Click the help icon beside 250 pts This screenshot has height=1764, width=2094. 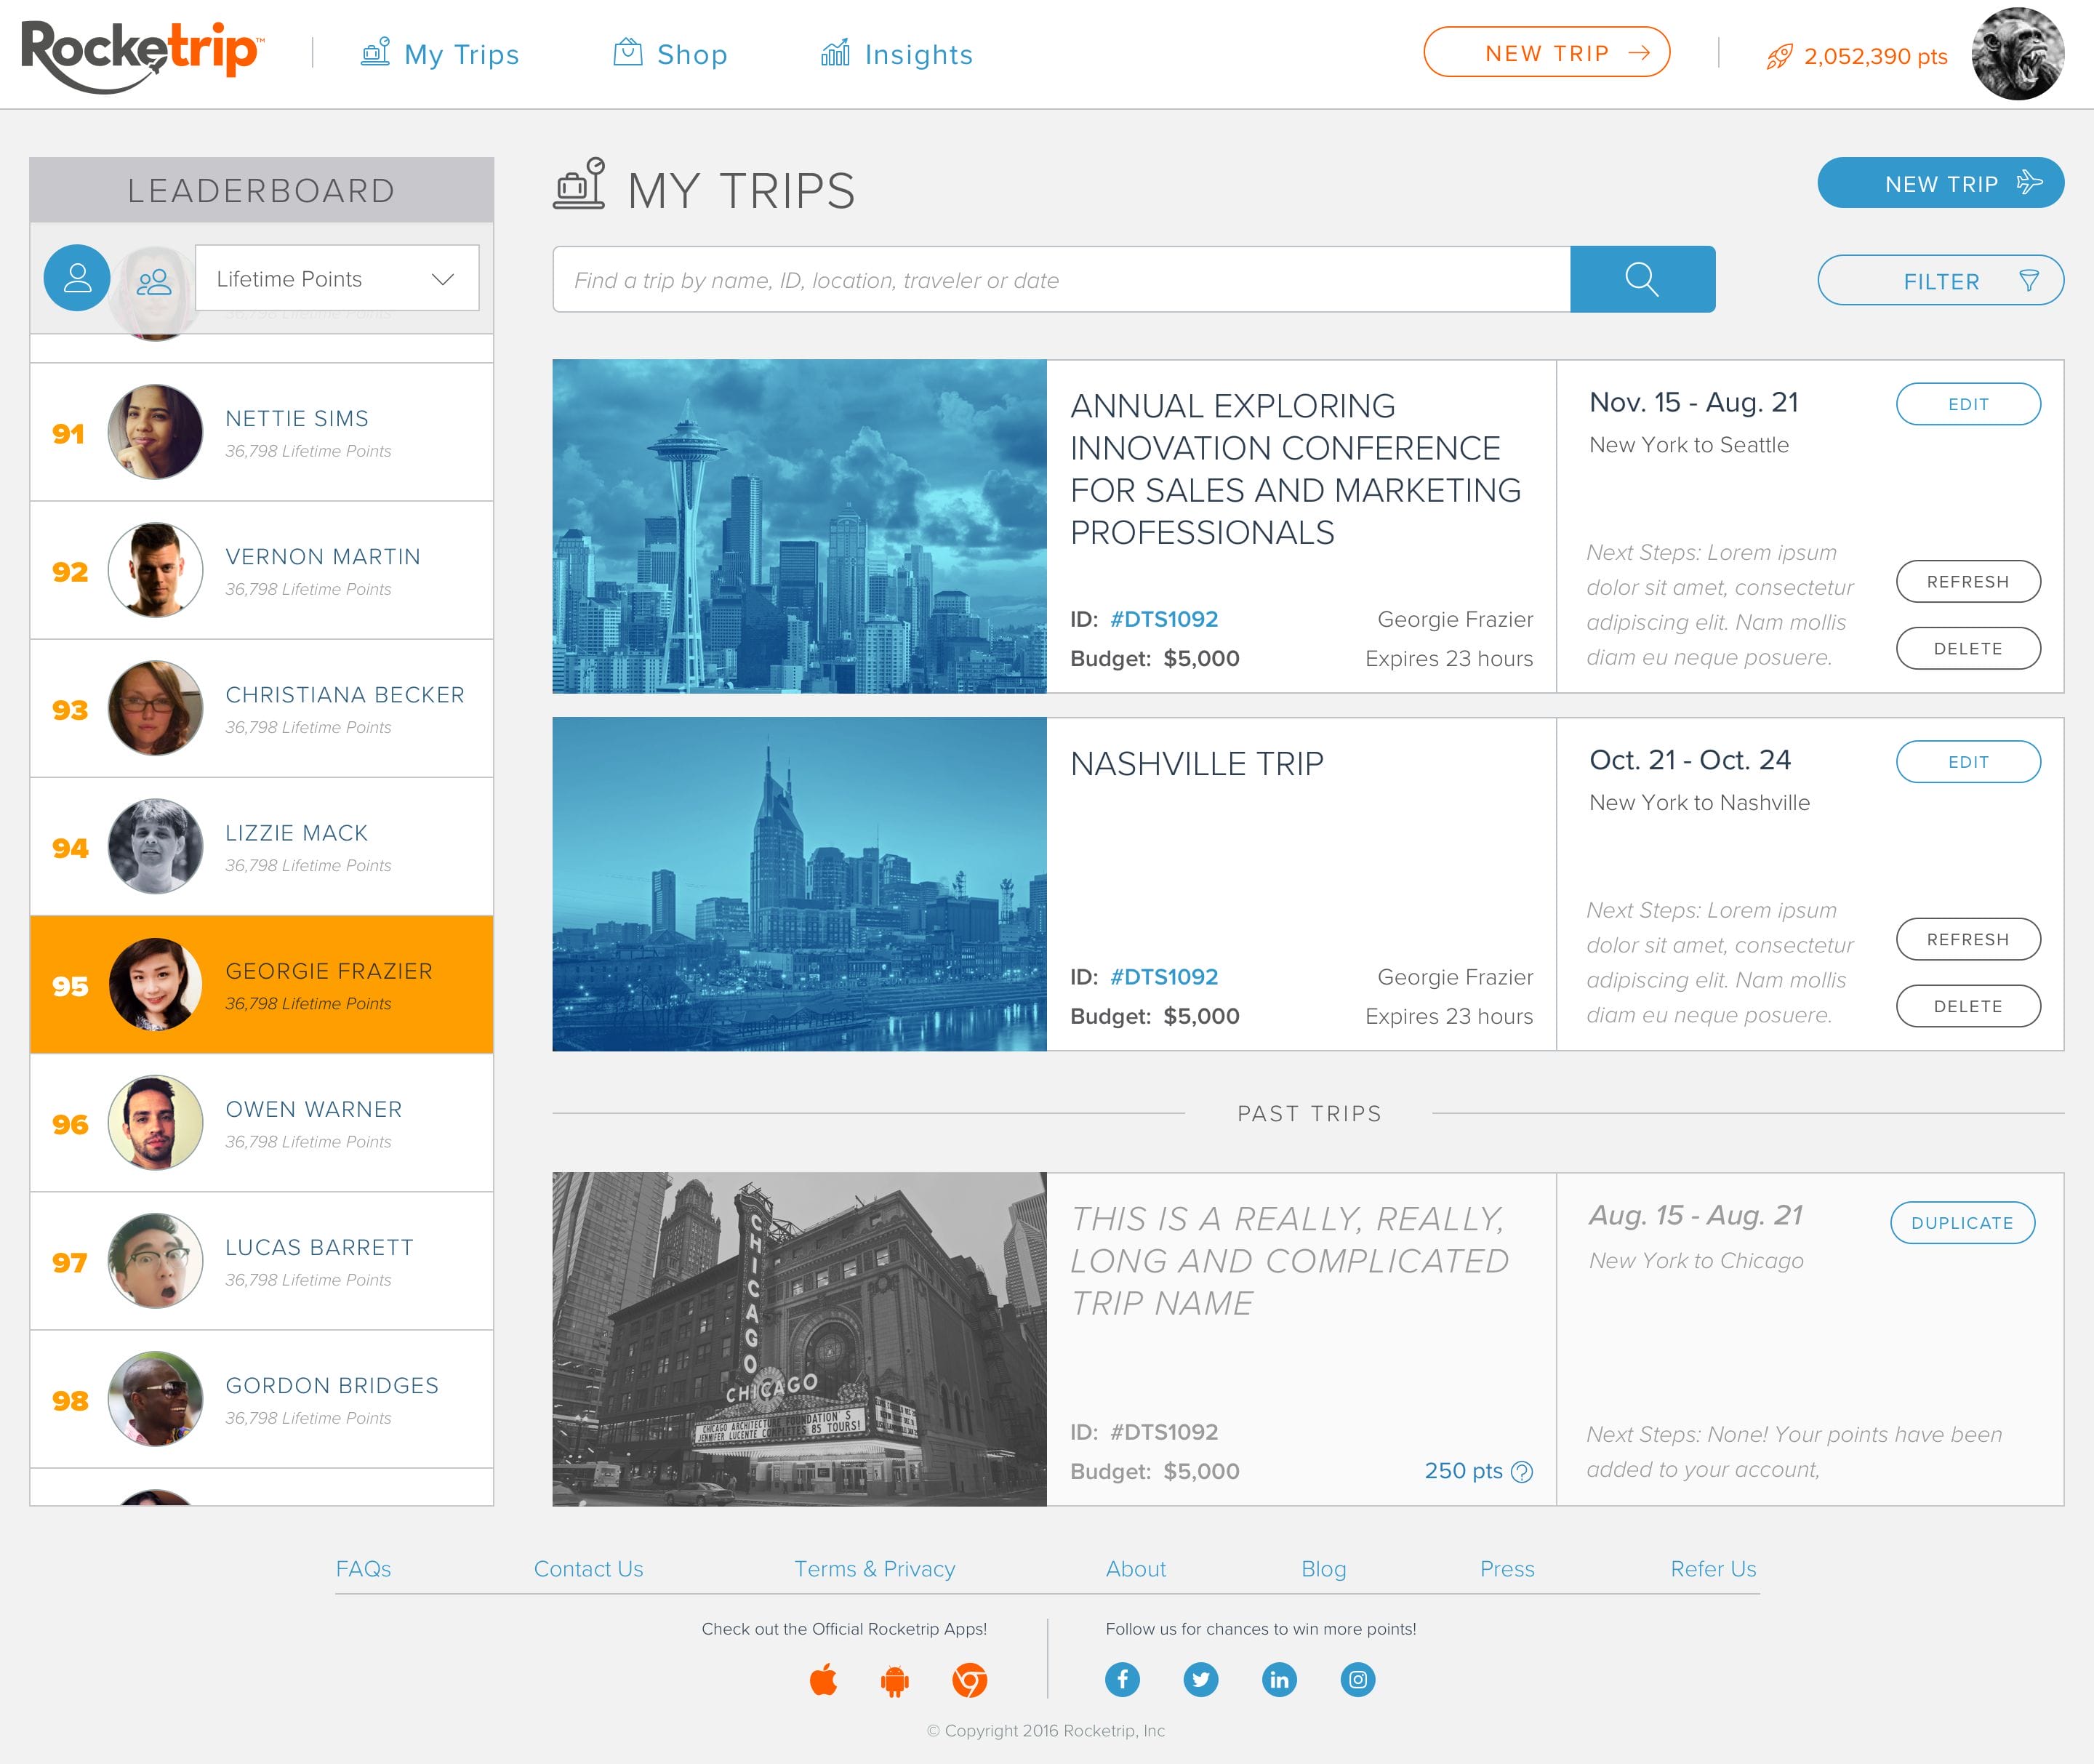[1522, 1471]
